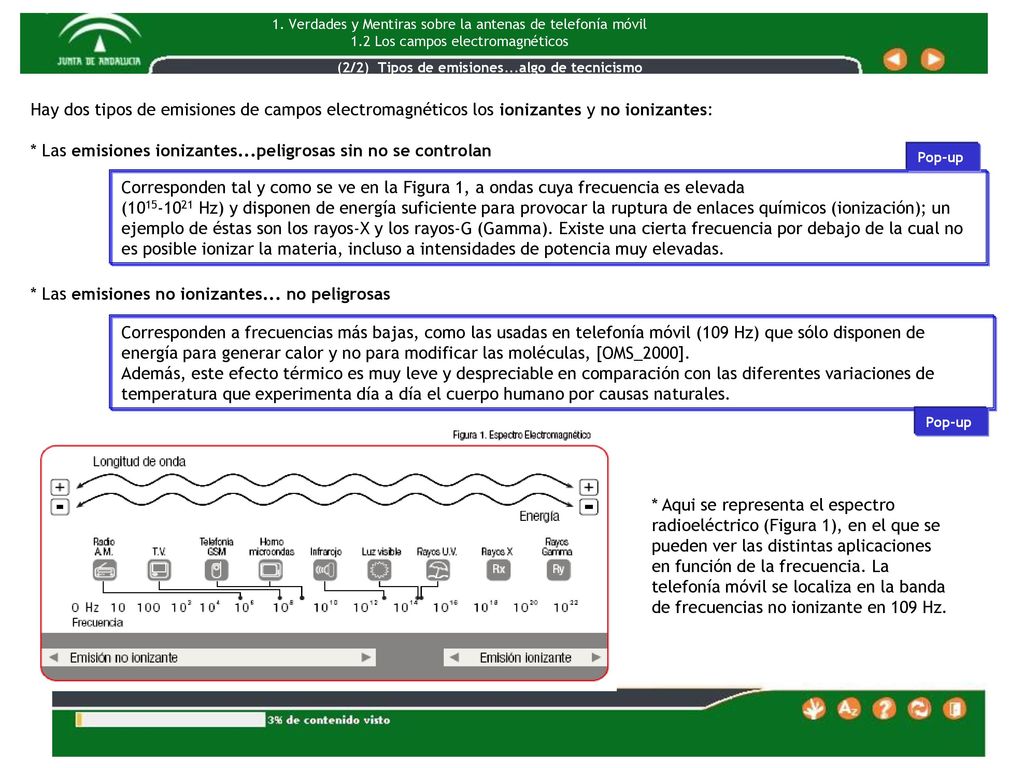Click the left minus box beside the waves

59,506
